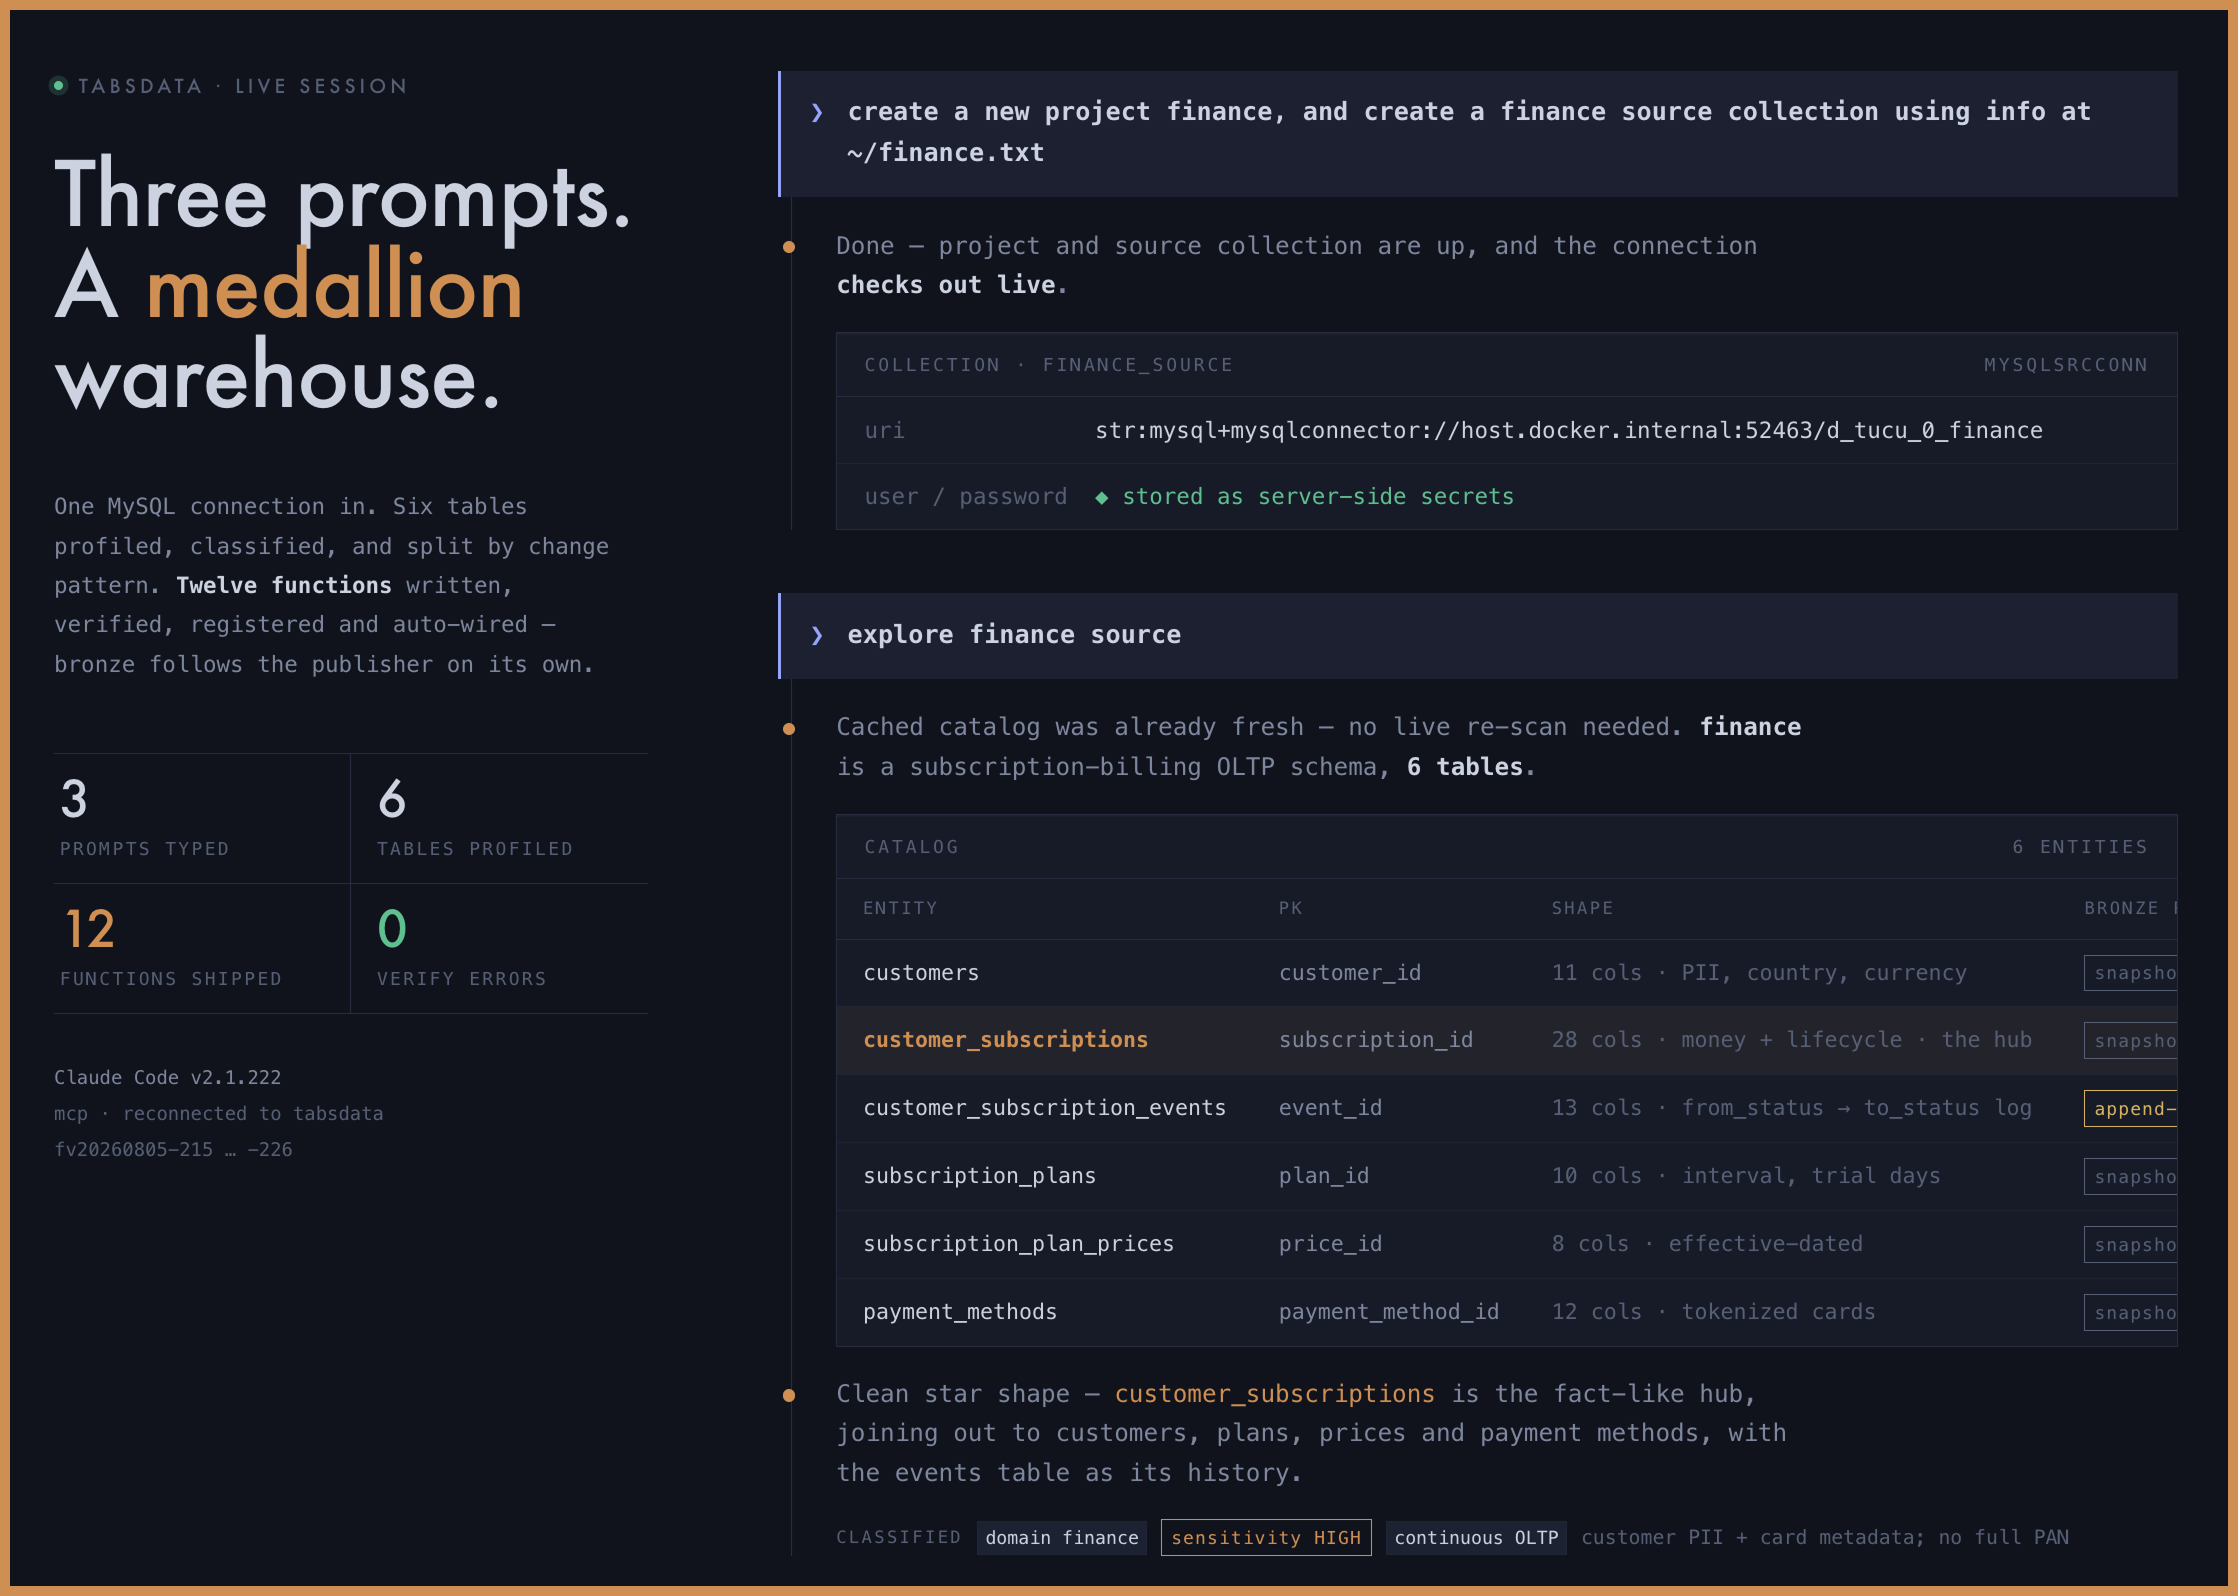Click '13 cols · from_status → to_status log' cell
This screenshot has width=2238, height=1596.
[1791, 1108]
